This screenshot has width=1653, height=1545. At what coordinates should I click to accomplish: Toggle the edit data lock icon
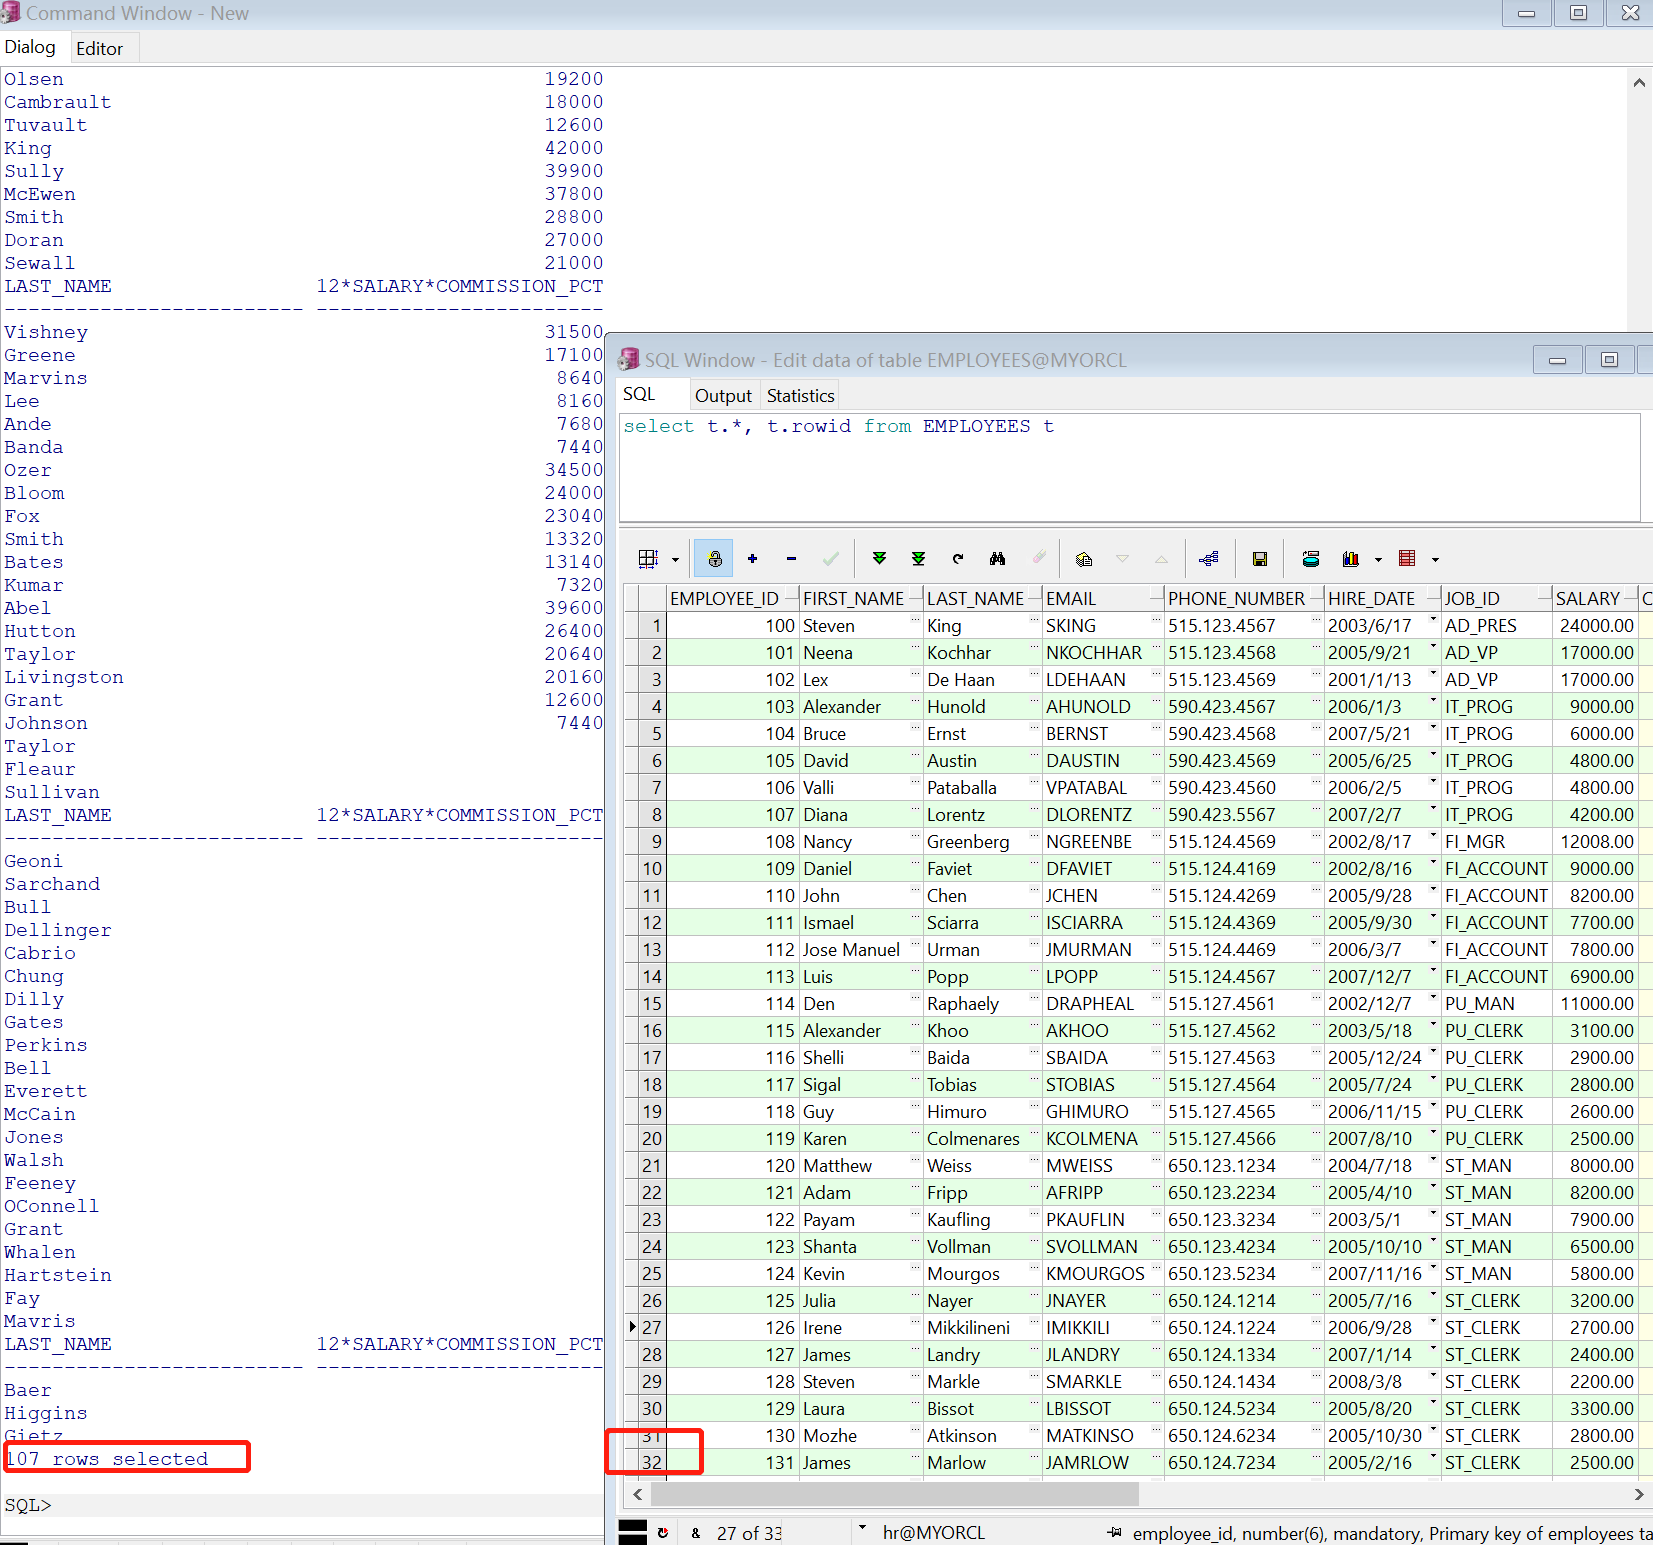(714, 559)
